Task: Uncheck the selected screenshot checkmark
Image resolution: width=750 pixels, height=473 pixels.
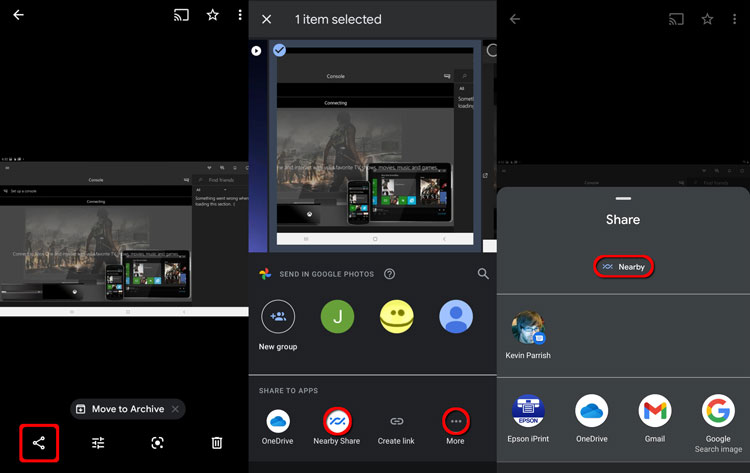Action: (x=279, y=50)
